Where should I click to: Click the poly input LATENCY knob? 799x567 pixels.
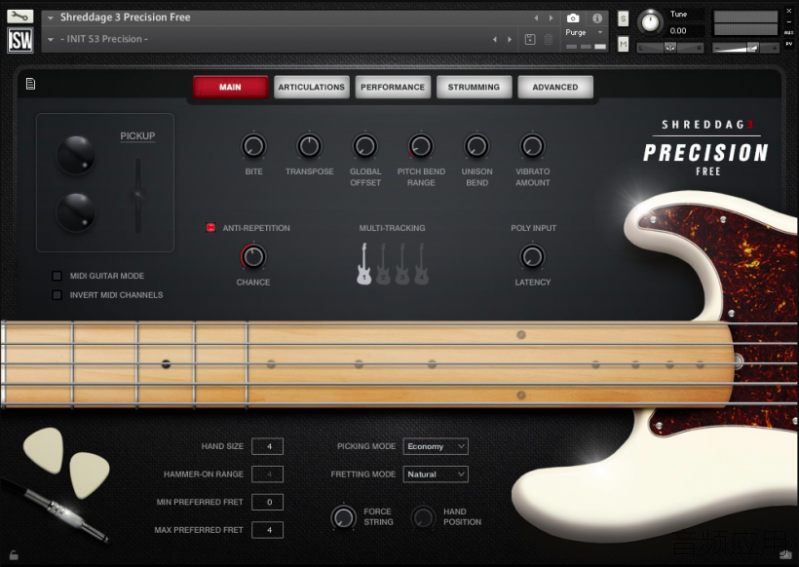coord(532,257)
